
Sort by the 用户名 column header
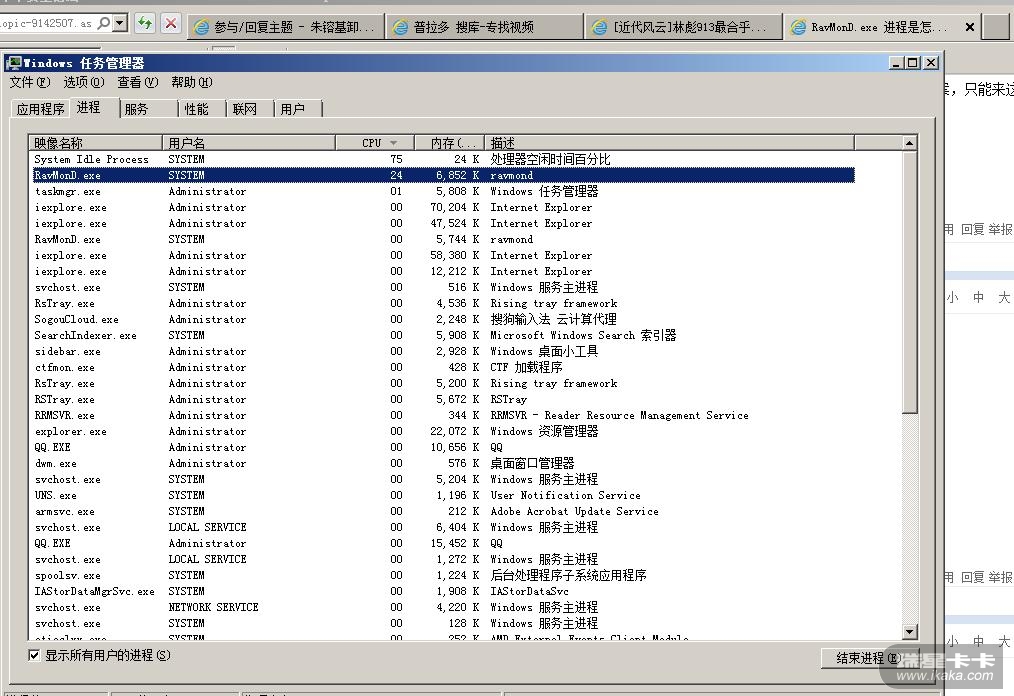coord(249,143)
